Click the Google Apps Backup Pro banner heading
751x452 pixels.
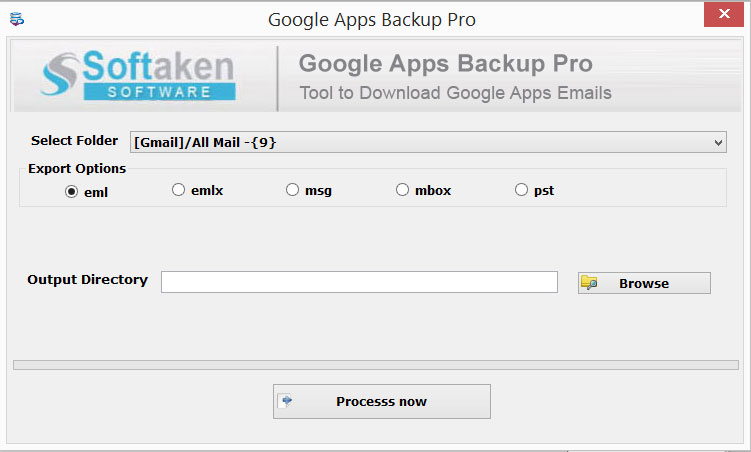(x=446, y=64)
